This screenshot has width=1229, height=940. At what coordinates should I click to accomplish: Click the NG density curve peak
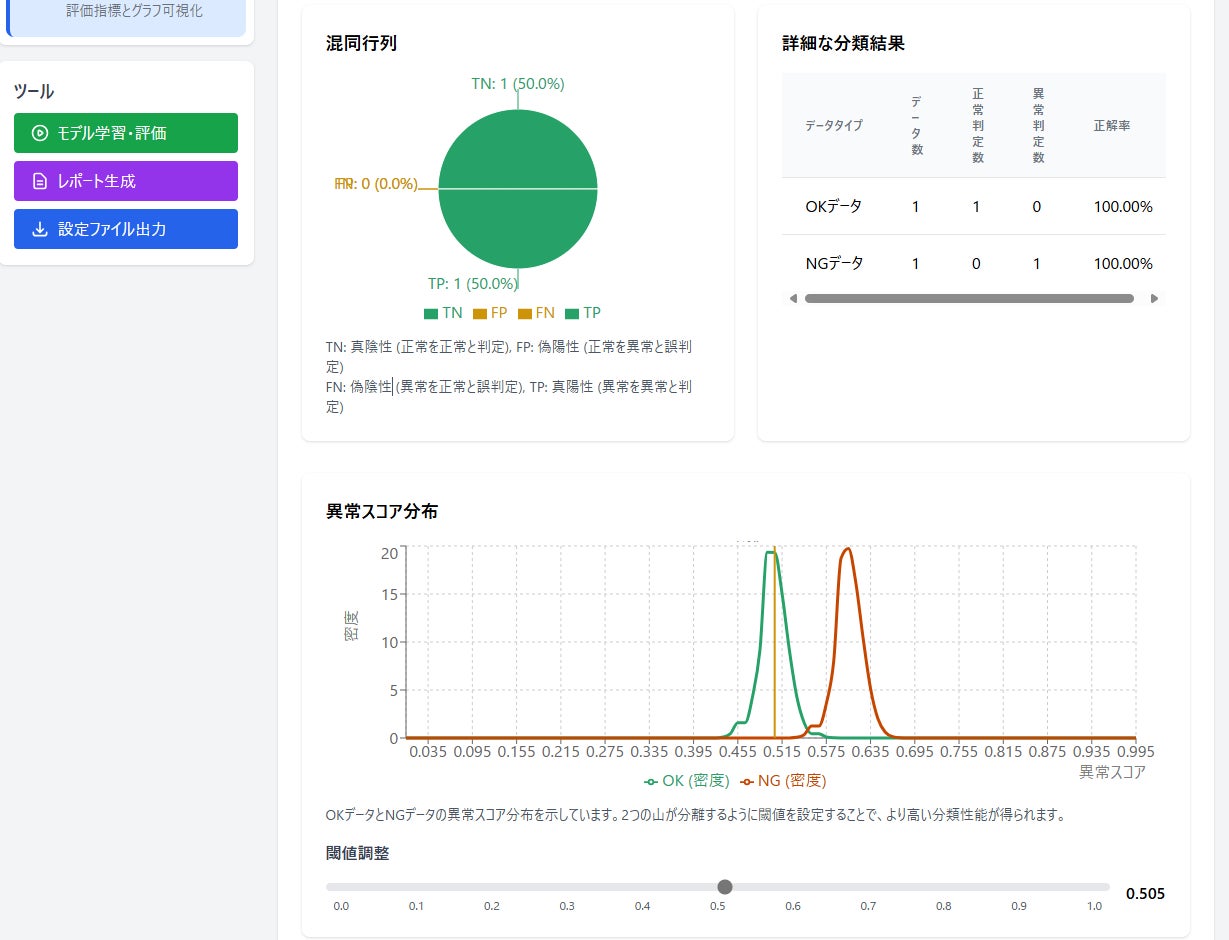[847, 549]
